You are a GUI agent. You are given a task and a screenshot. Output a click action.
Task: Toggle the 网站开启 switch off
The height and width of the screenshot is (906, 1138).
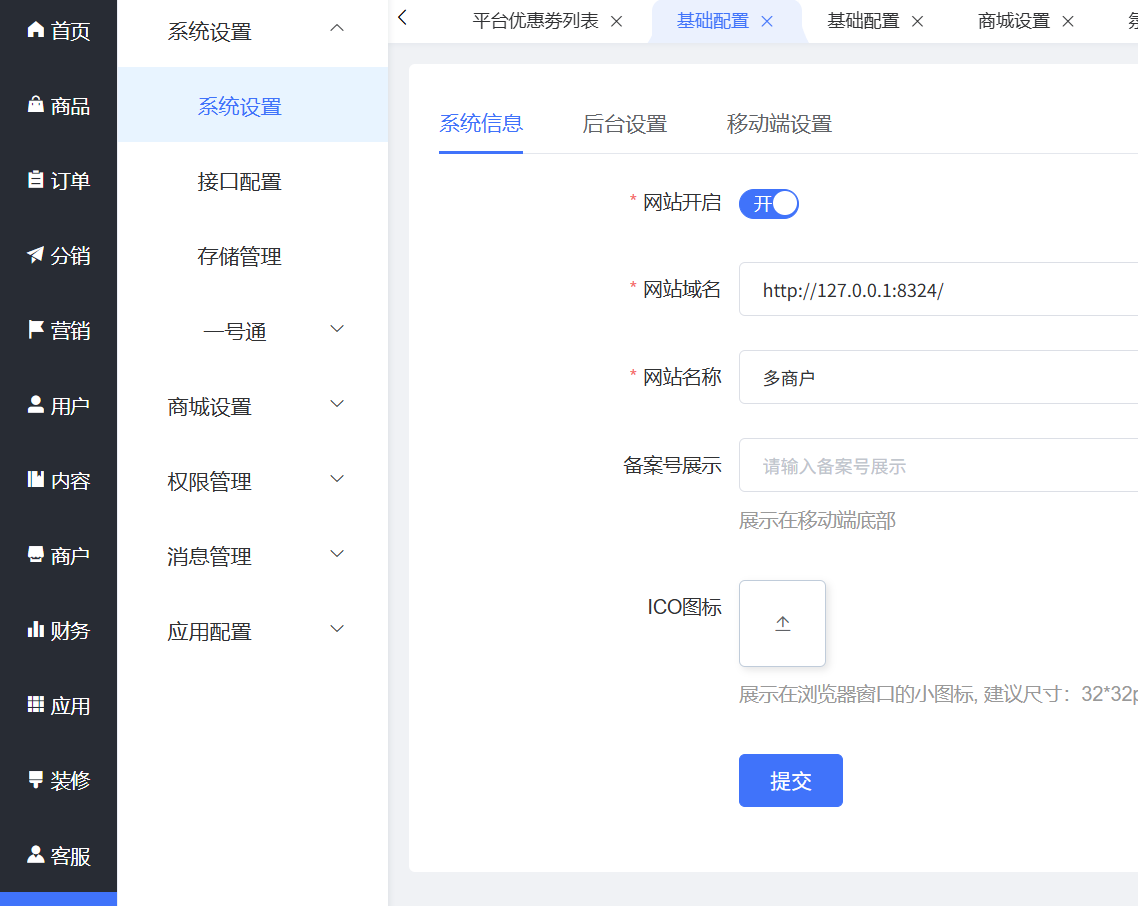point(768,204)
